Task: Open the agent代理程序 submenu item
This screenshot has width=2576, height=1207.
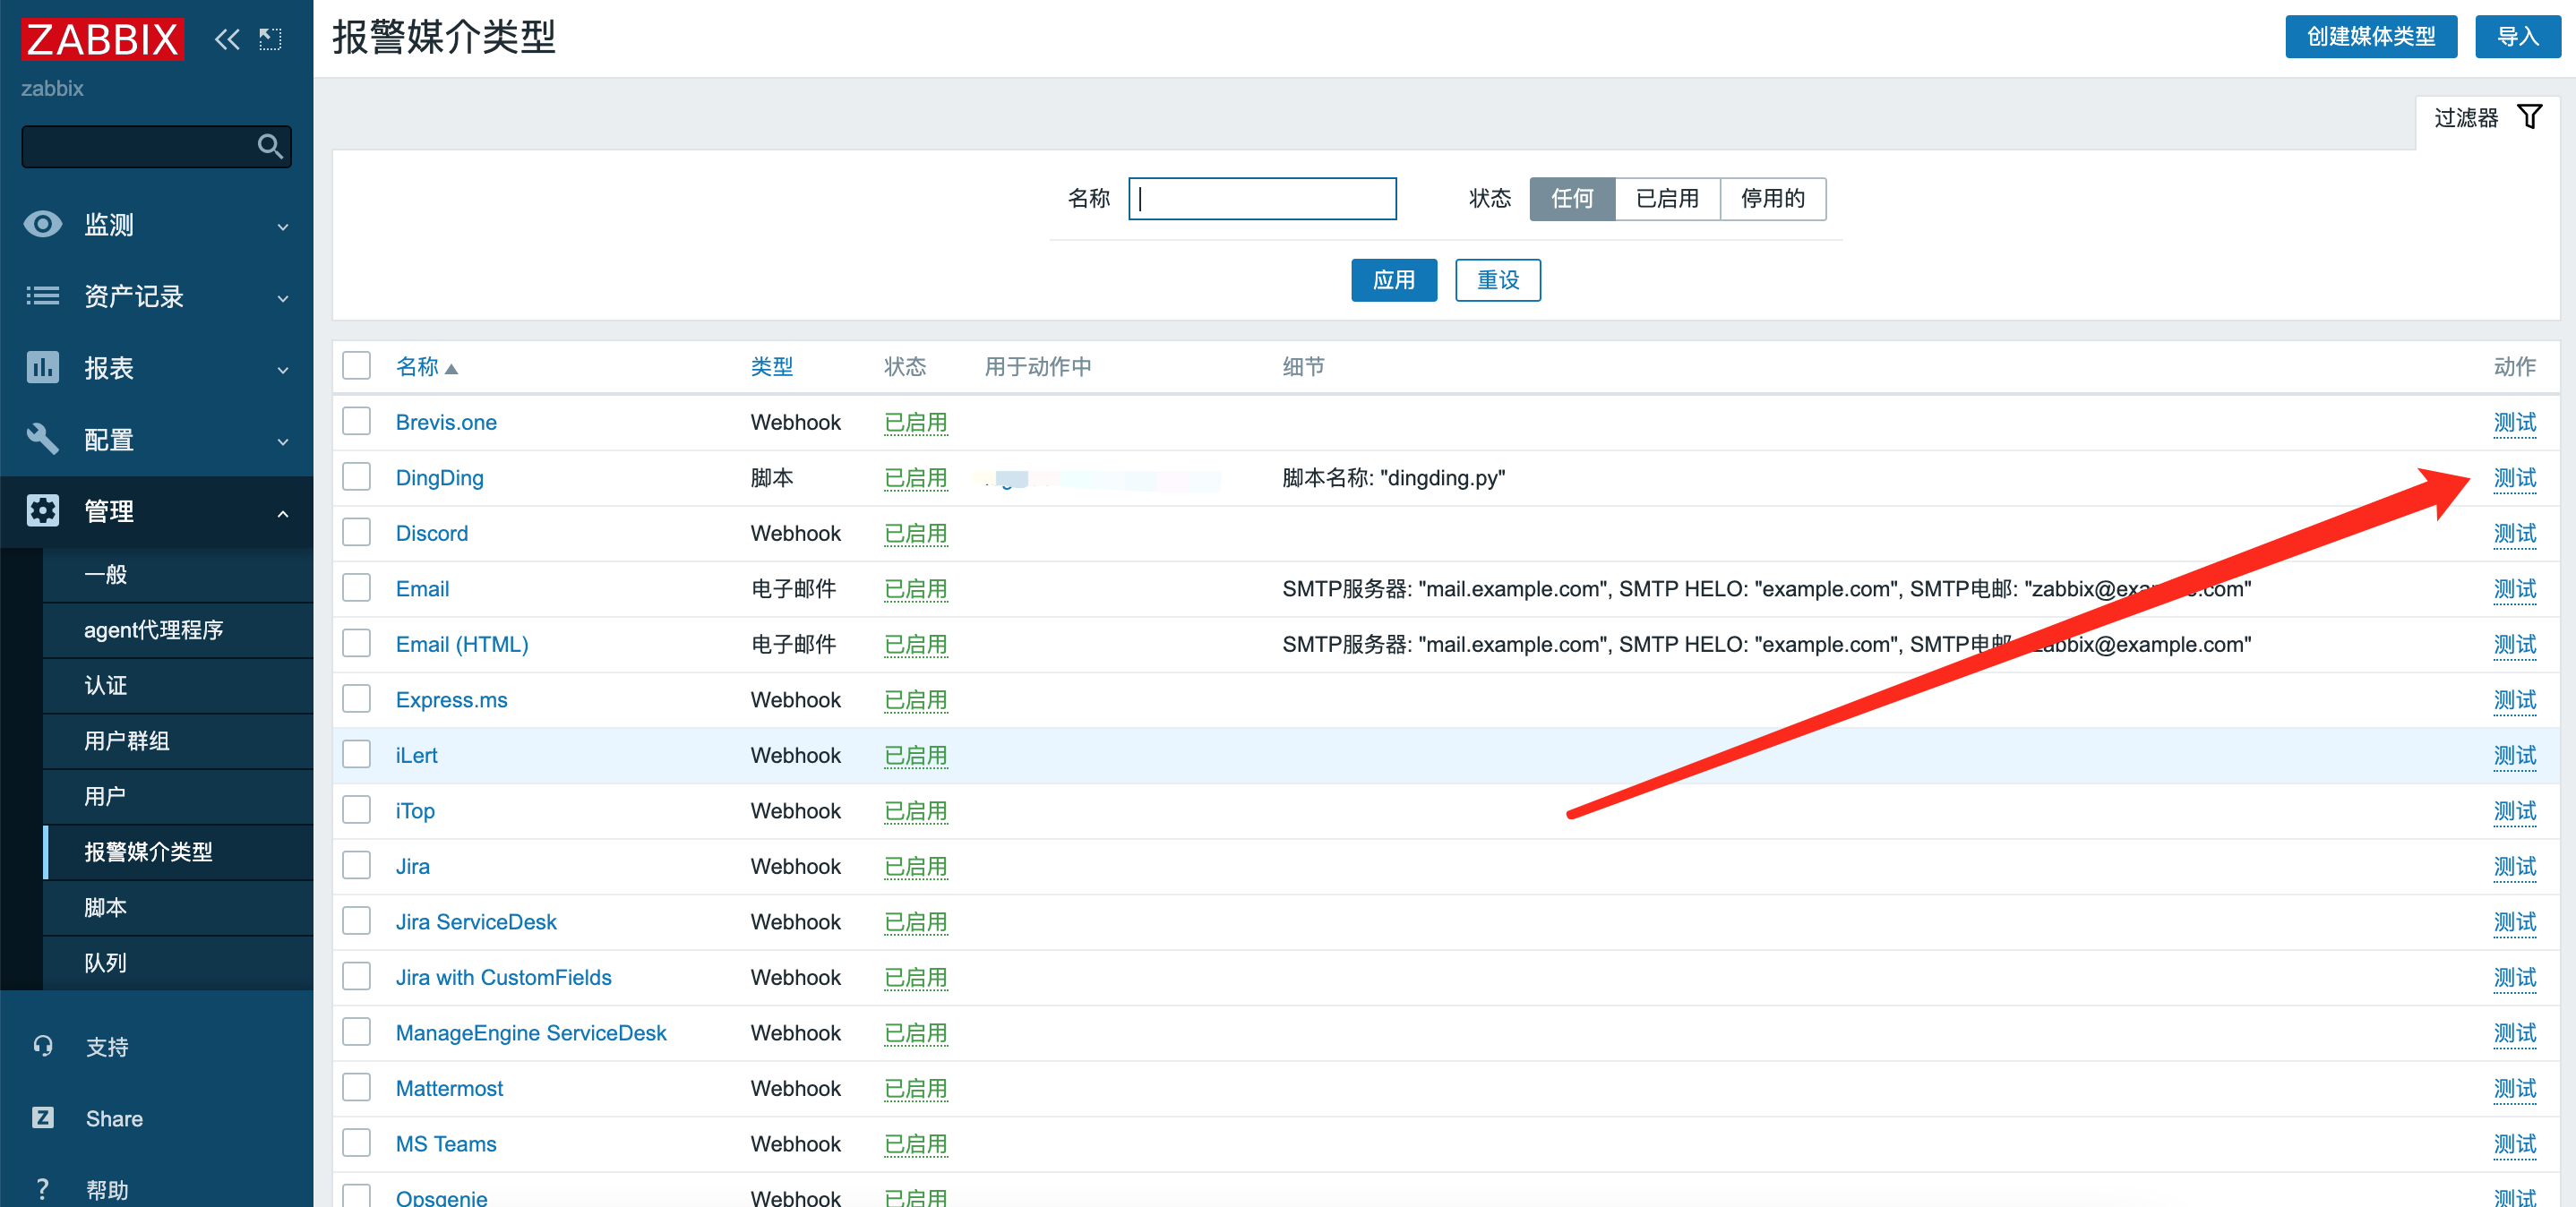Action: point(178,630)
